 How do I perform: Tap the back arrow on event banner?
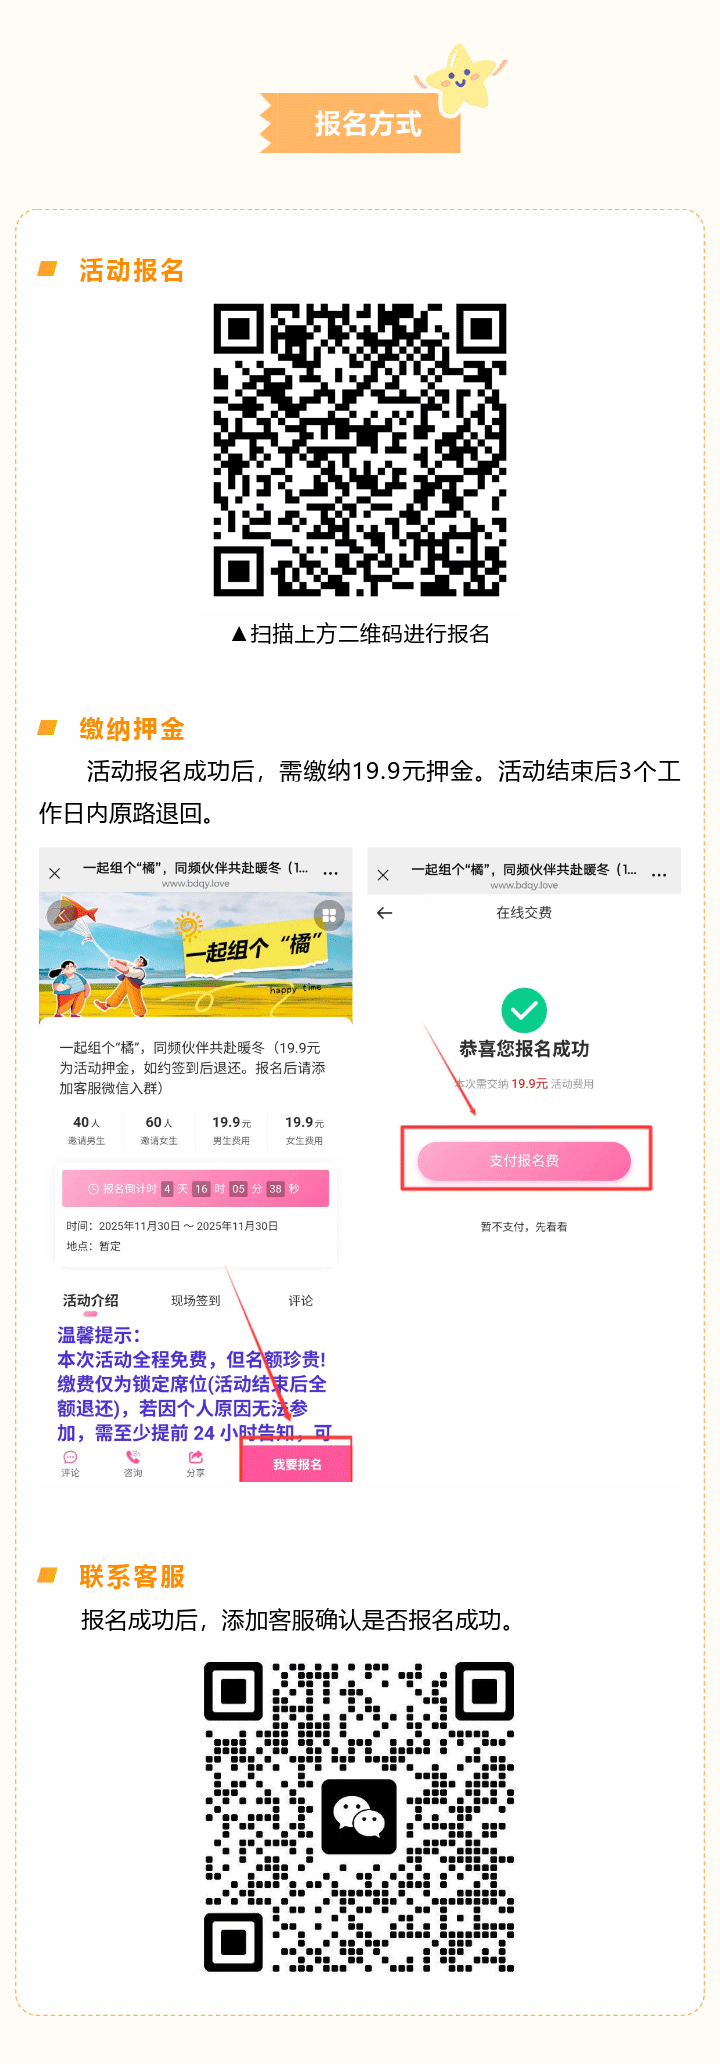pyautogui.click(x=62, y=914)
